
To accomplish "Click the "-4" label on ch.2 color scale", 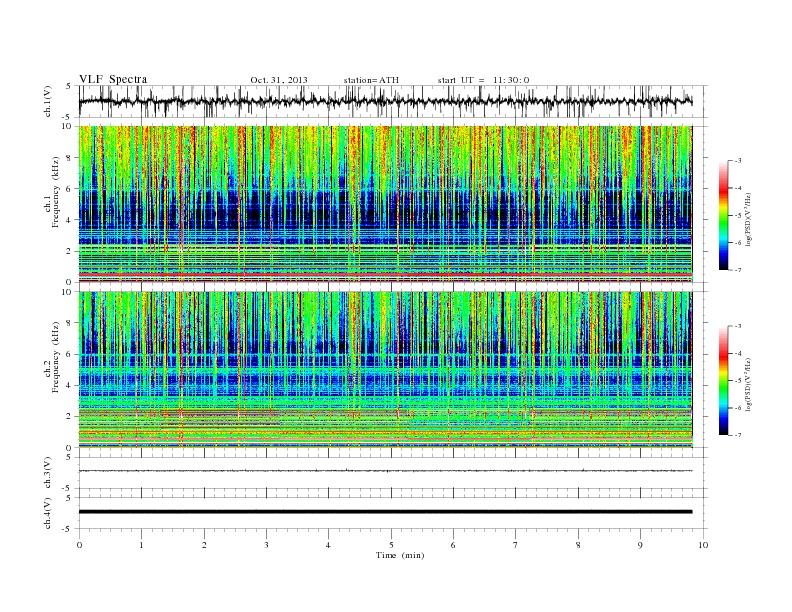I will click(737, 353).
